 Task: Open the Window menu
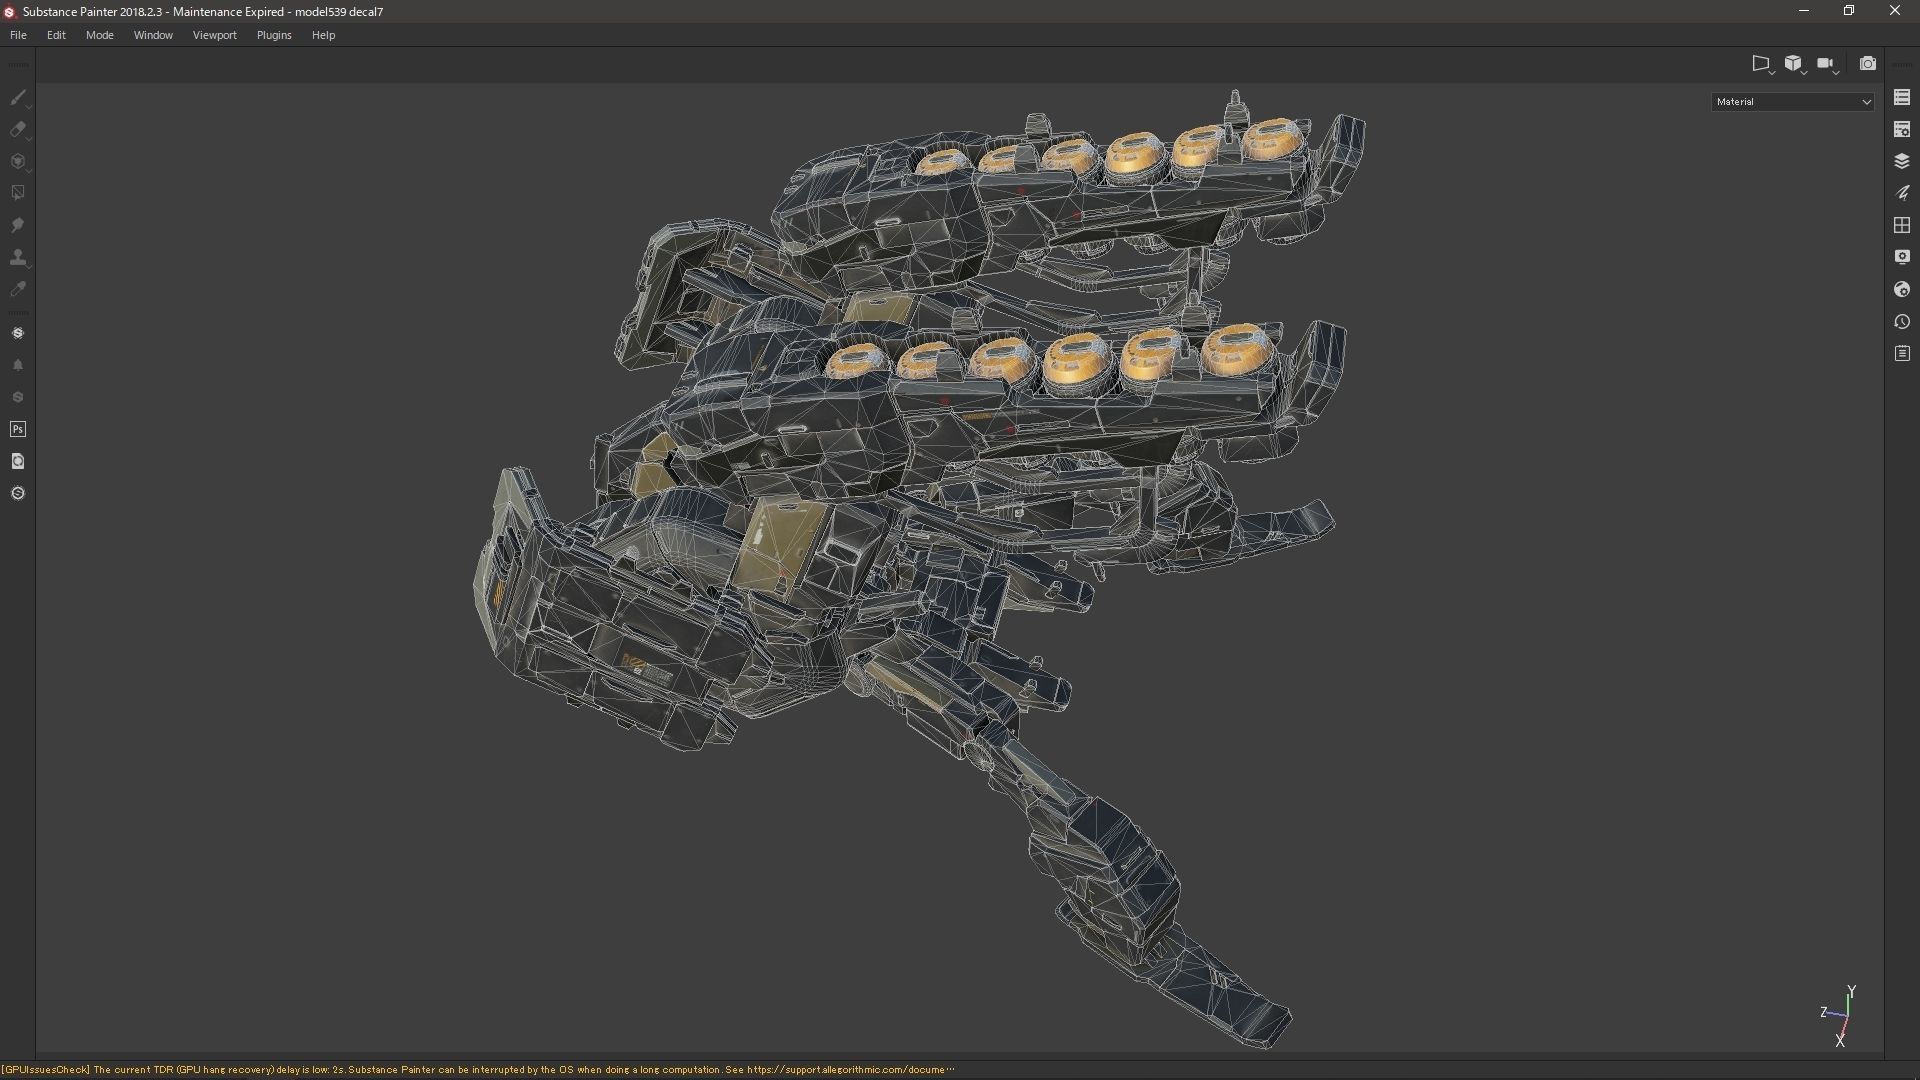[153, 35]
